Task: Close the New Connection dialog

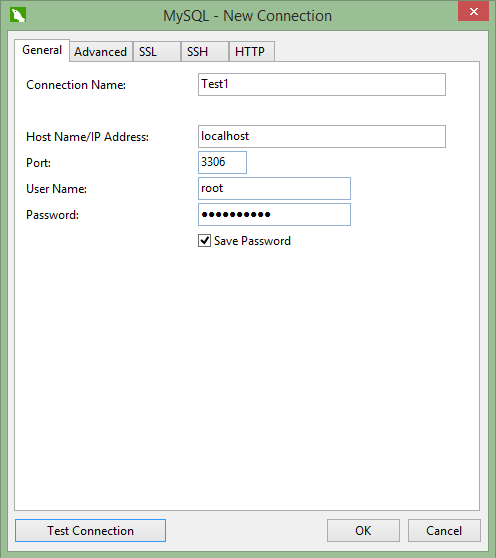Action: (x=473, y=11)
